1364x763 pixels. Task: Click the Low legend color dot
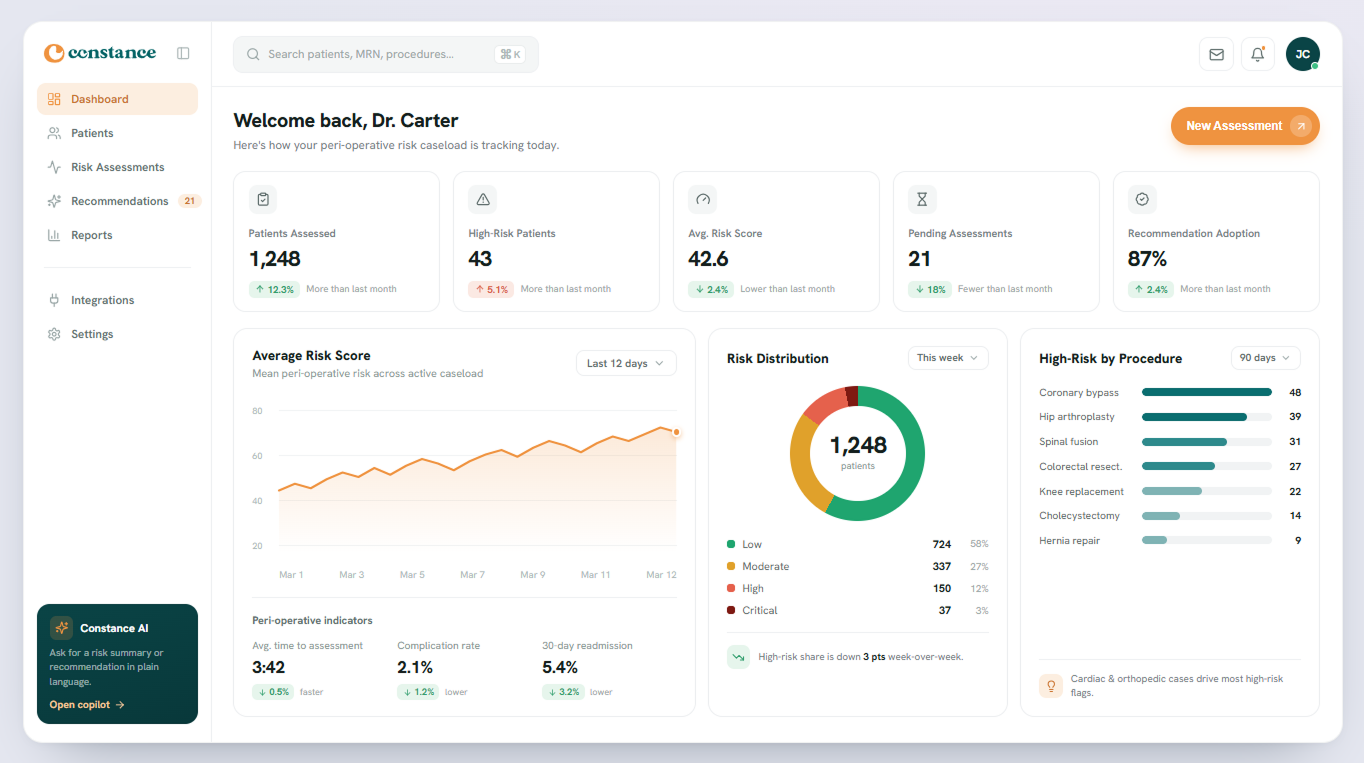tap(731, 544)
